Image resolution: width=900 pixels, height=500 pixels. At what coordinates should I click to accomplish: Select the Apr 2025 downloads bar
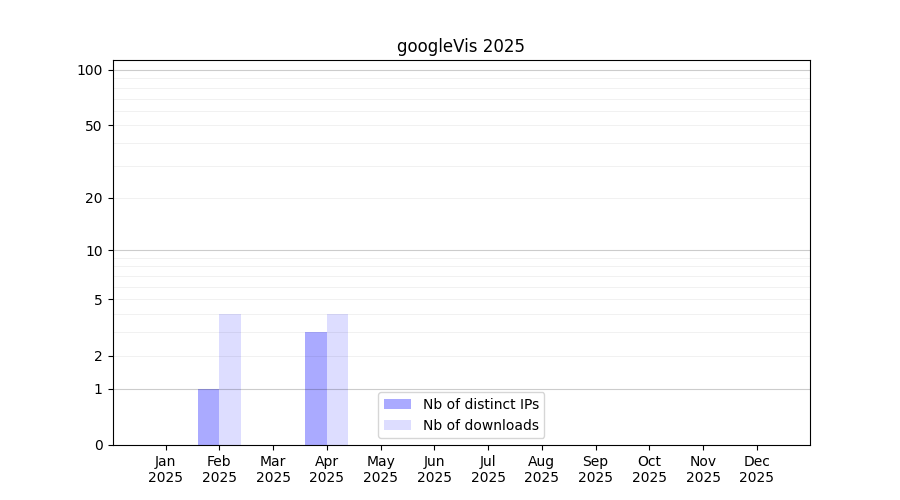pyautogui.click(x=338, y=380)
